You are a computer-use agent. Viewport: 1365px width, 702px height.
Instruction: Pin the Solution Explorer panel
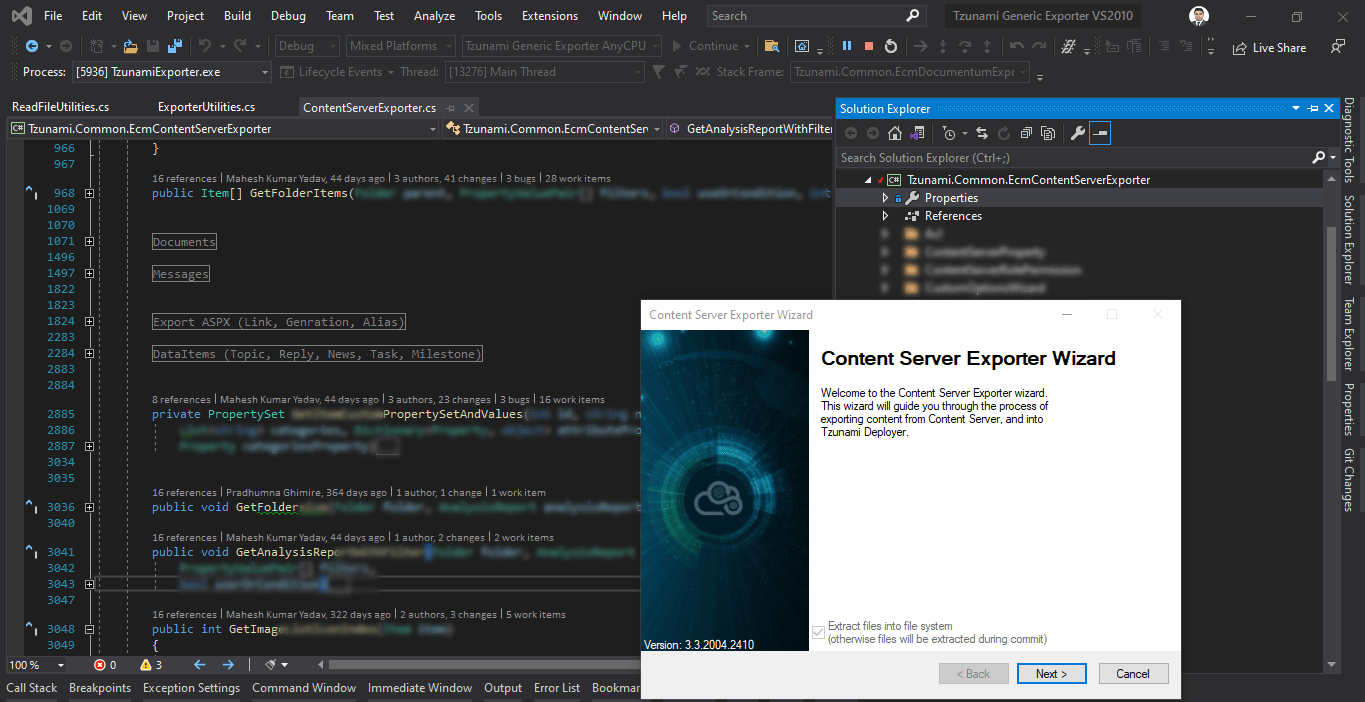(1313, 108)
